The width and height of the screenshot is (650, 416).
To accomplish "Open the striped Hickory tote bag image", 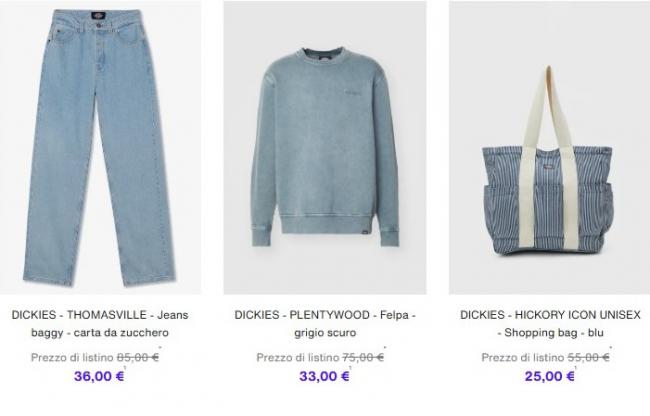I will [x=550, y=148].
